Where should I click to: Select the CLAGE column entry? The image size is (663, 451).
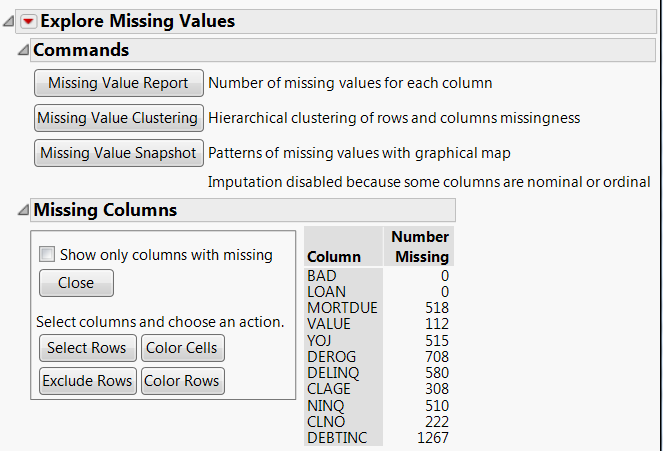click(330, 389)
